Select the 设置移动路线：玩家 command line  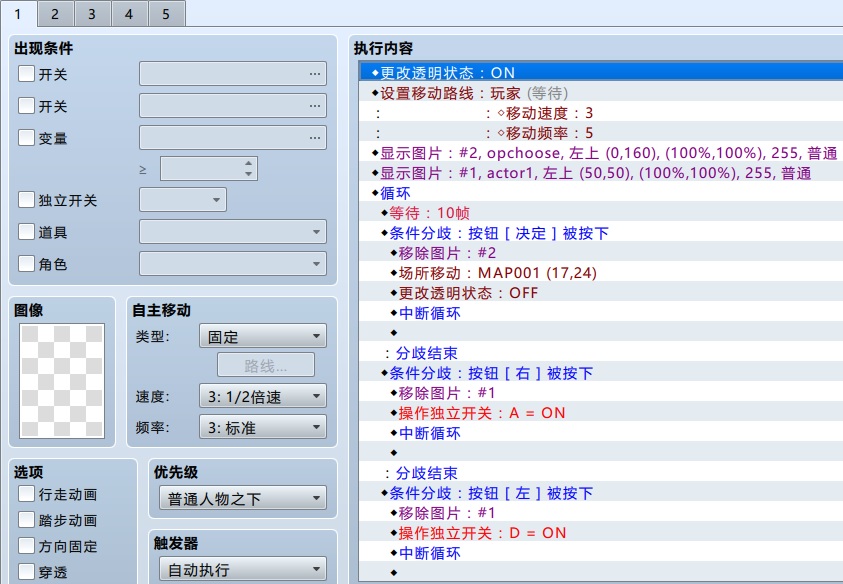click(601, 93)
